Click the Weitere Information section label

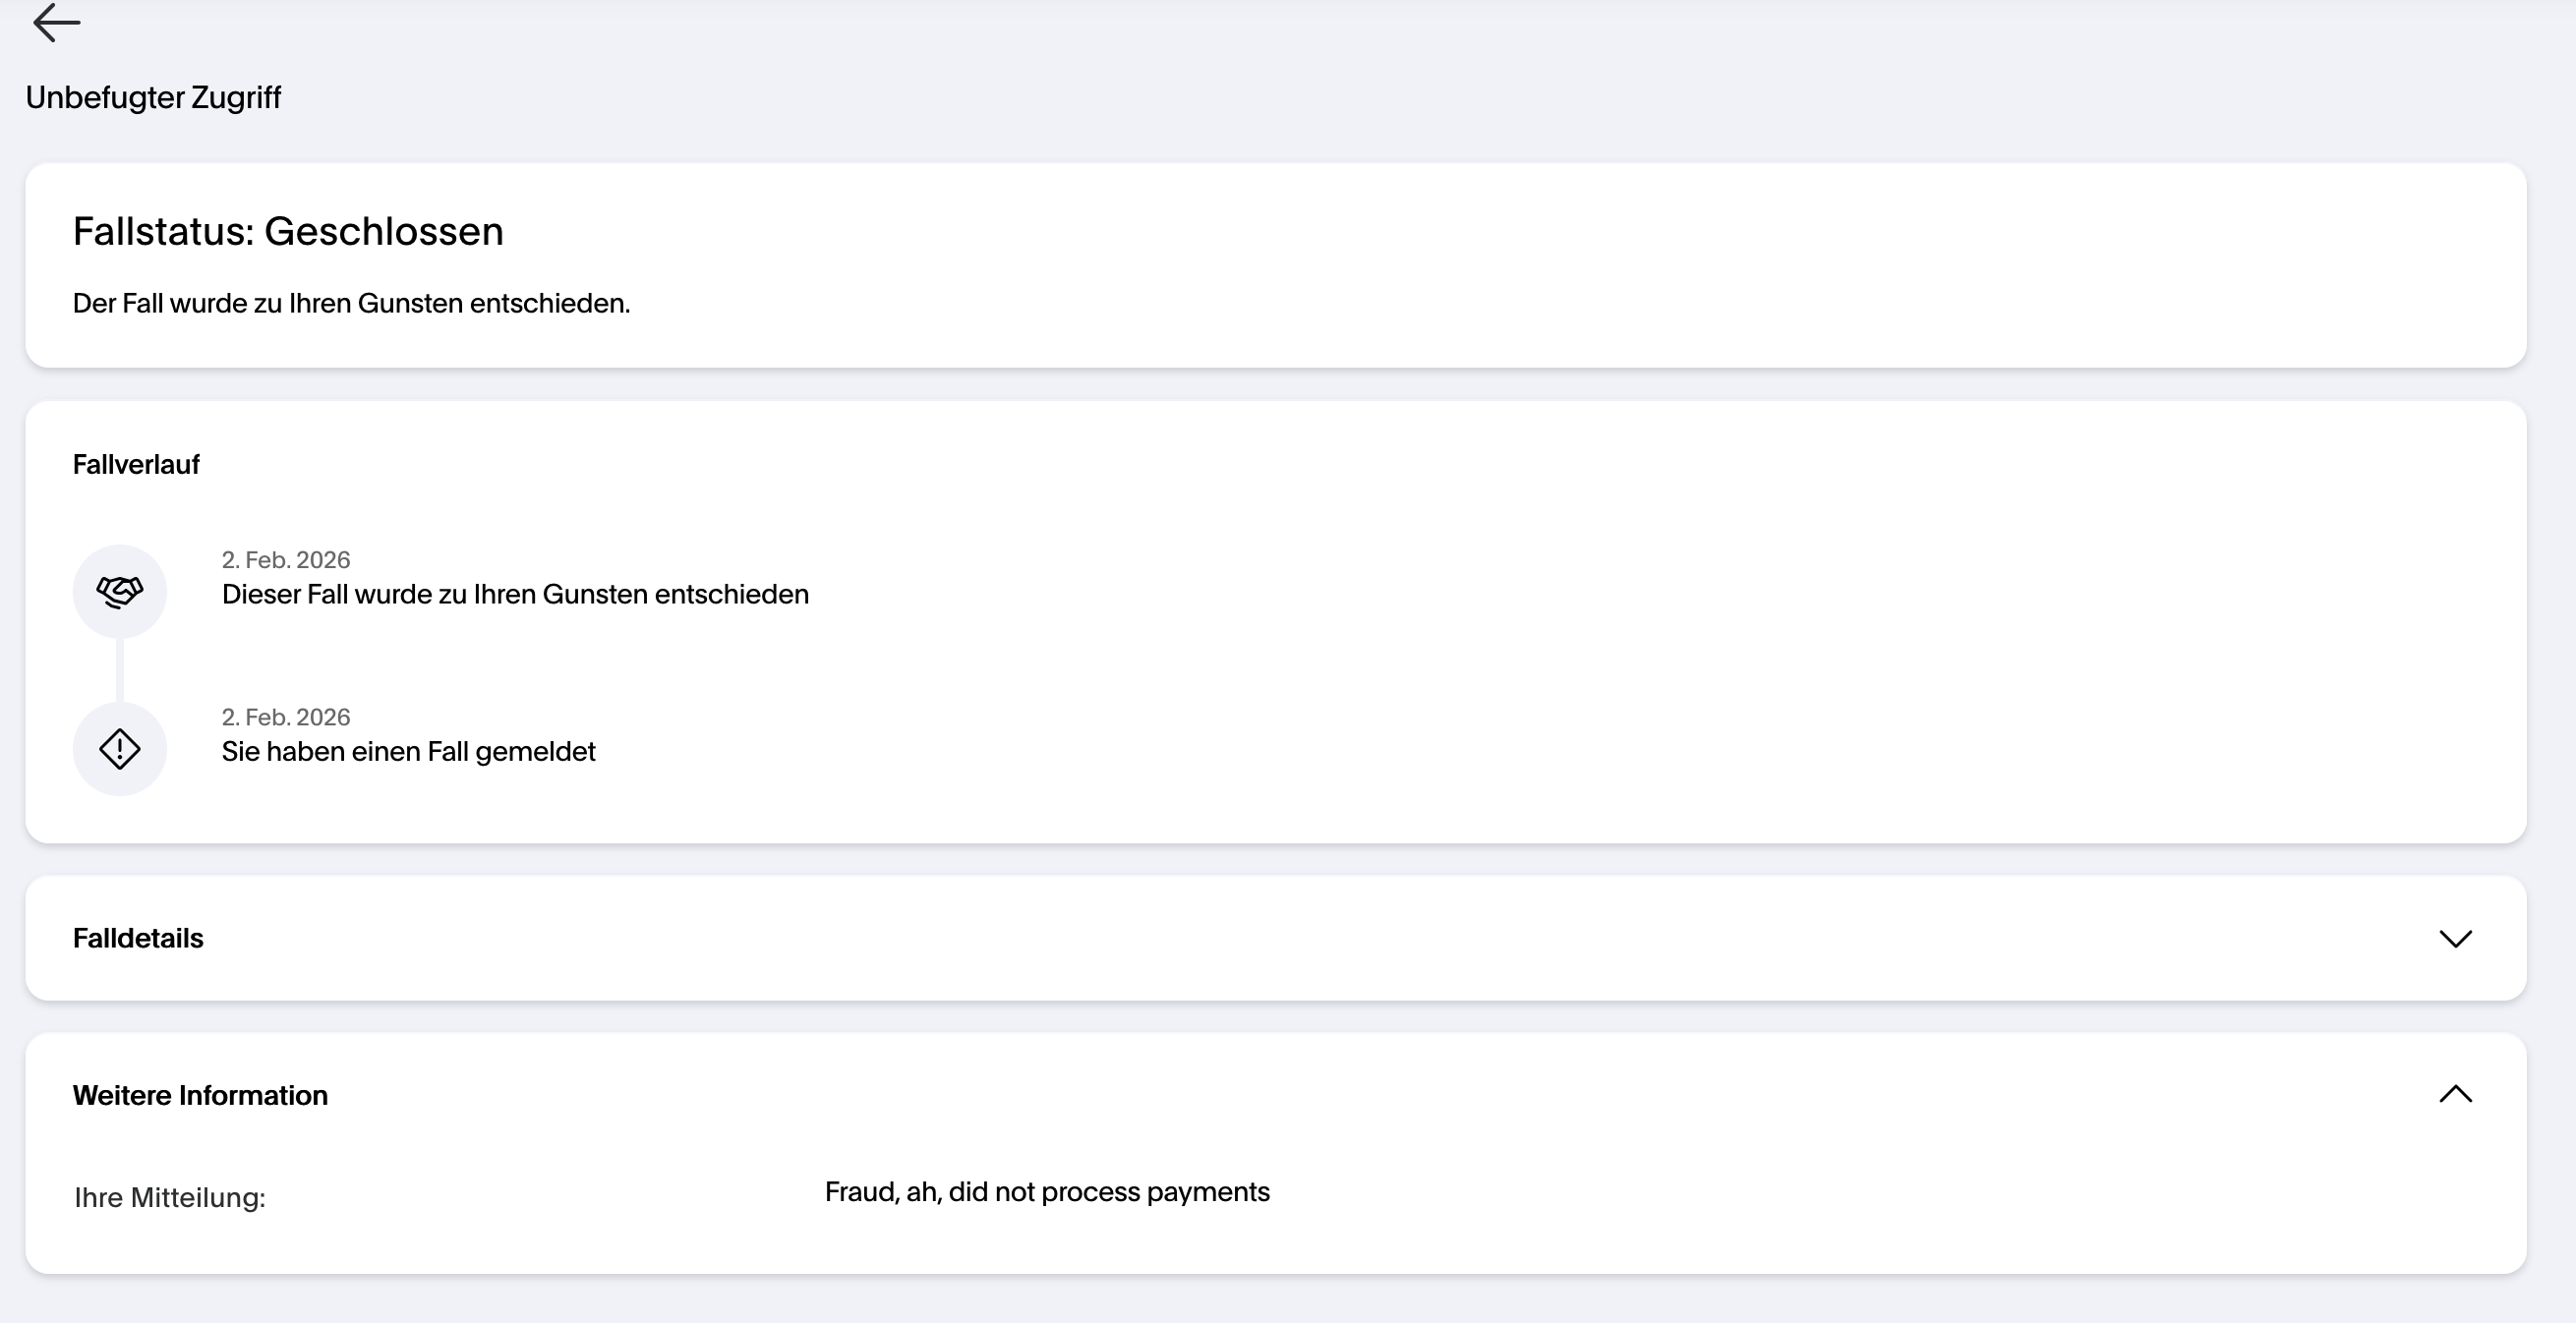200,1096
